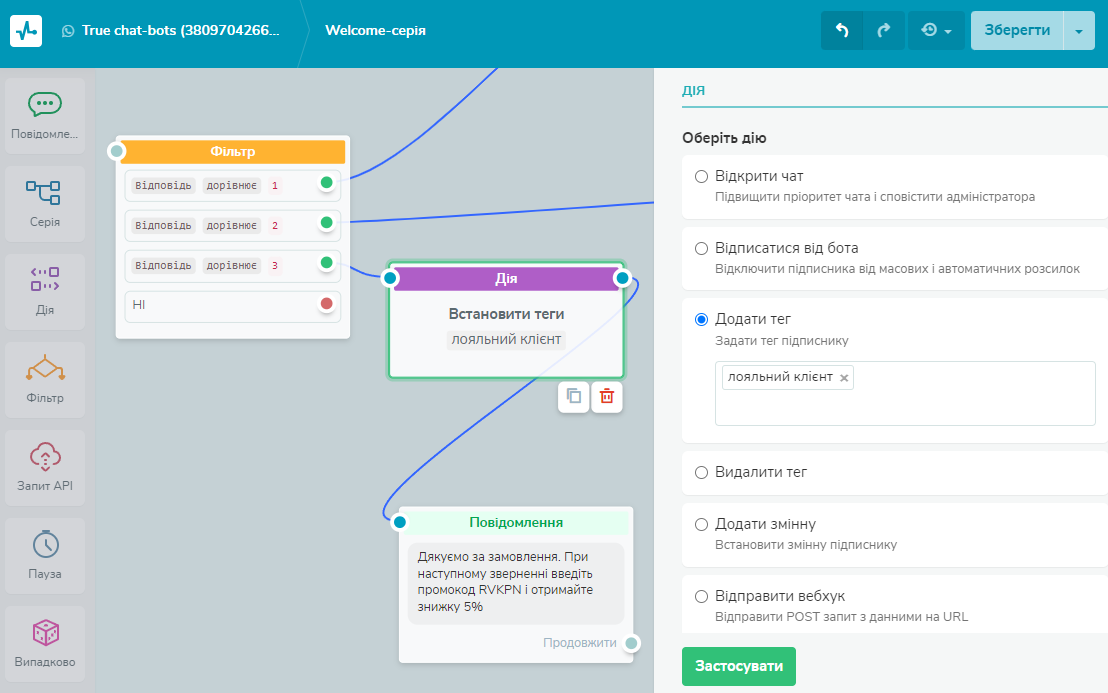Add a Дія block from sidebar
The height and width of the screenshot is (693, 1108).
click(45, 292)
